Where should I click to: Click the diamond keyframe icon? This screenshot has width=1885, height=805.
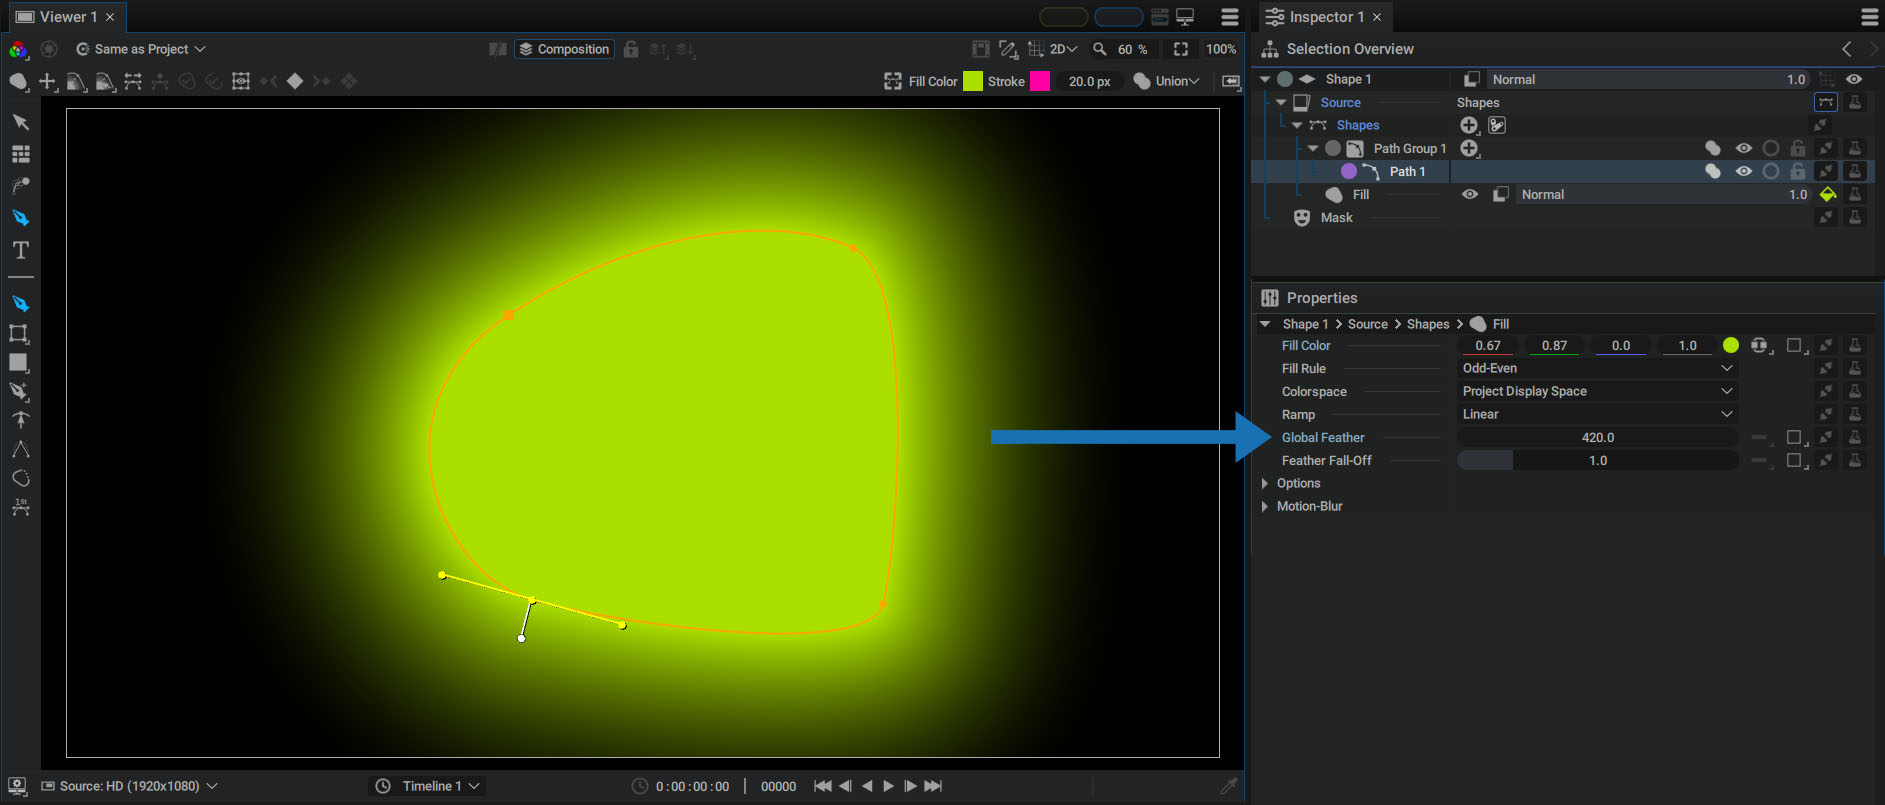coord(295,81)
